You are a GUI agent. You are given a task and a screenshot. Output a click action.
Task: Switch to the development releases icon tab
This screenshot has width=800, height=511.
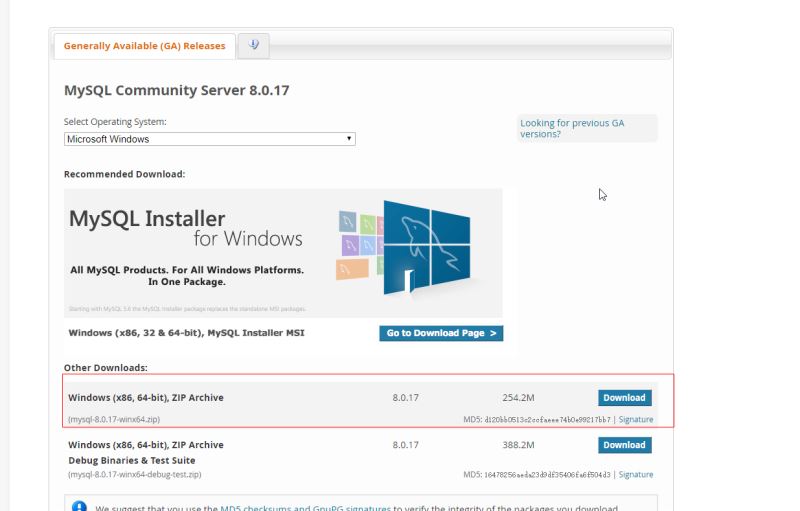pyautogui.click(x=254, y=45)
